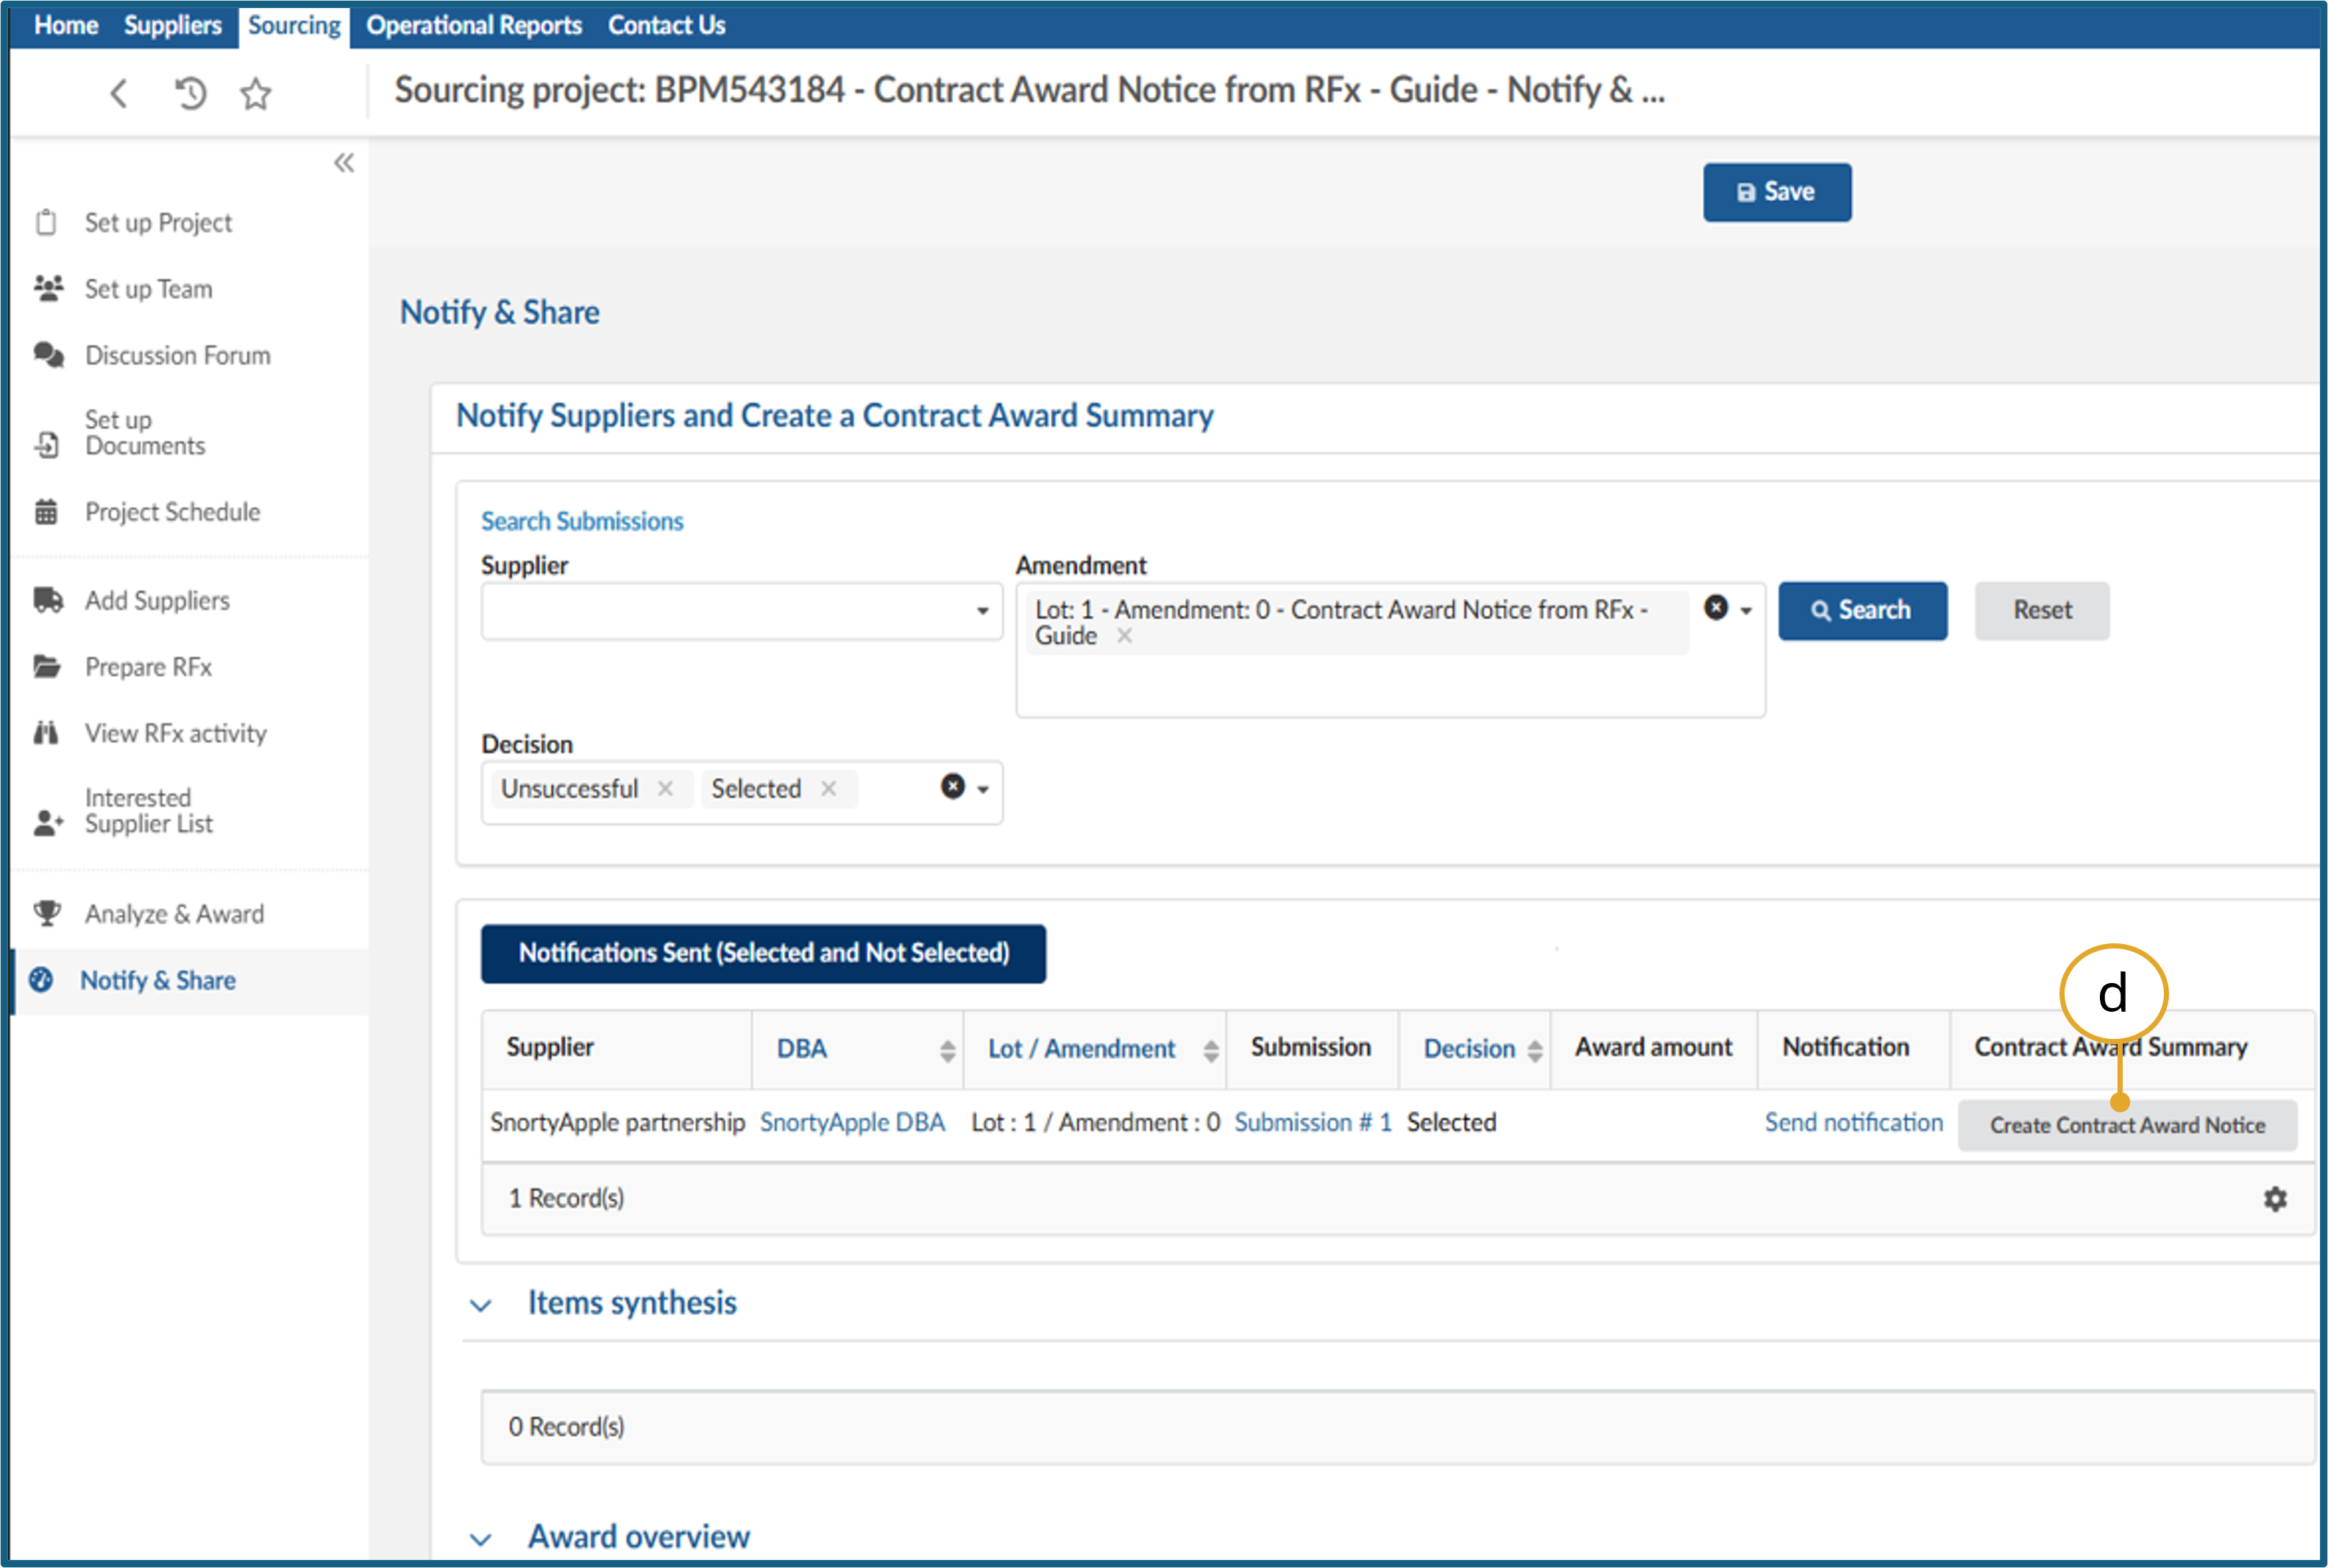
Task: Remove the Unsuccessful decision tag
Action: [x=665, y=789]
